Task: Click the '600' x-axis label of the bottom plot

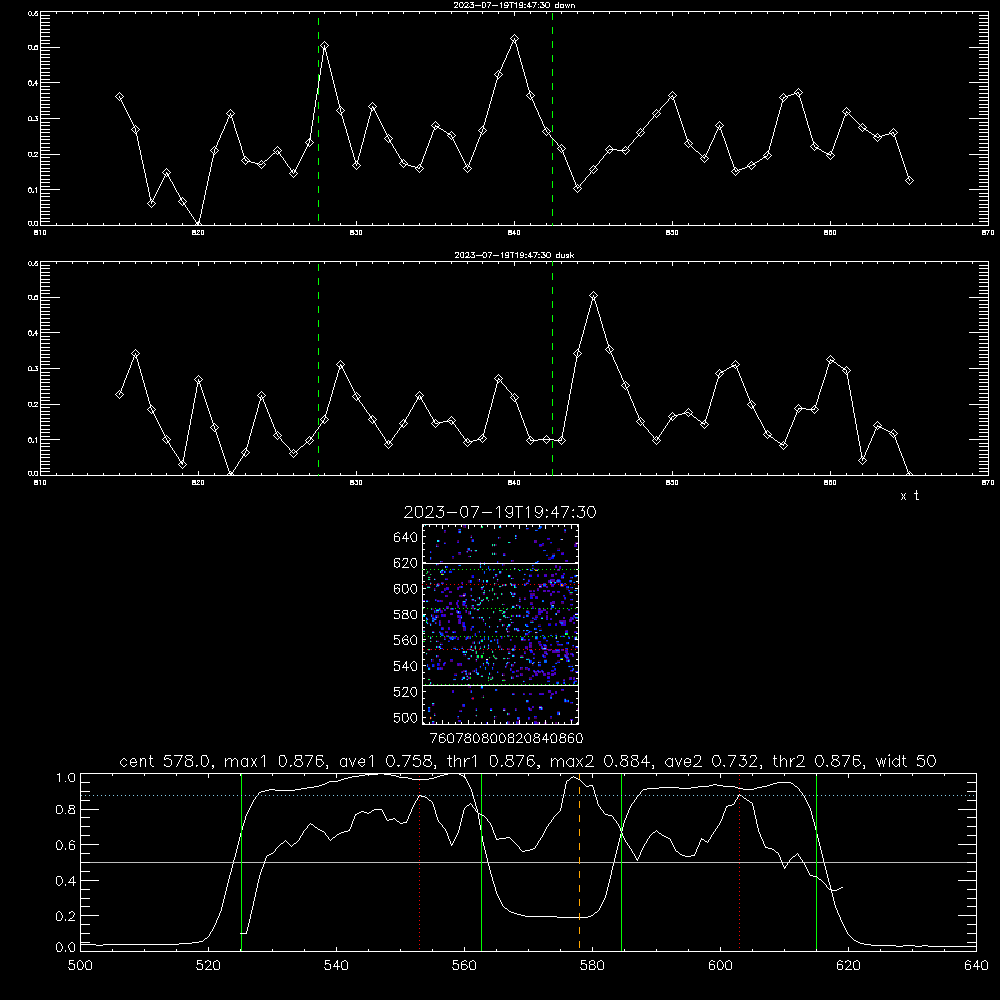Action: [721, 966]
